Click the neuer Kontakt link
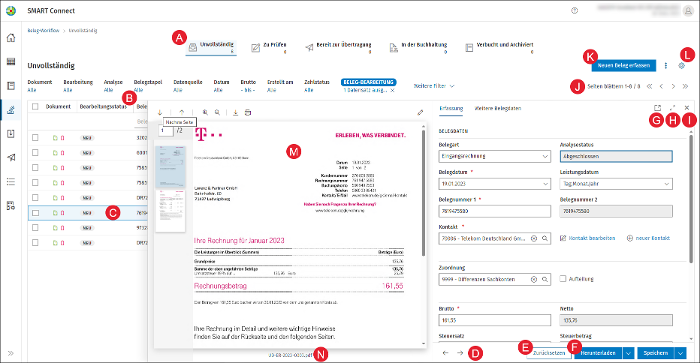Viewport: 700px width, 363px height. tap(648, 238)
